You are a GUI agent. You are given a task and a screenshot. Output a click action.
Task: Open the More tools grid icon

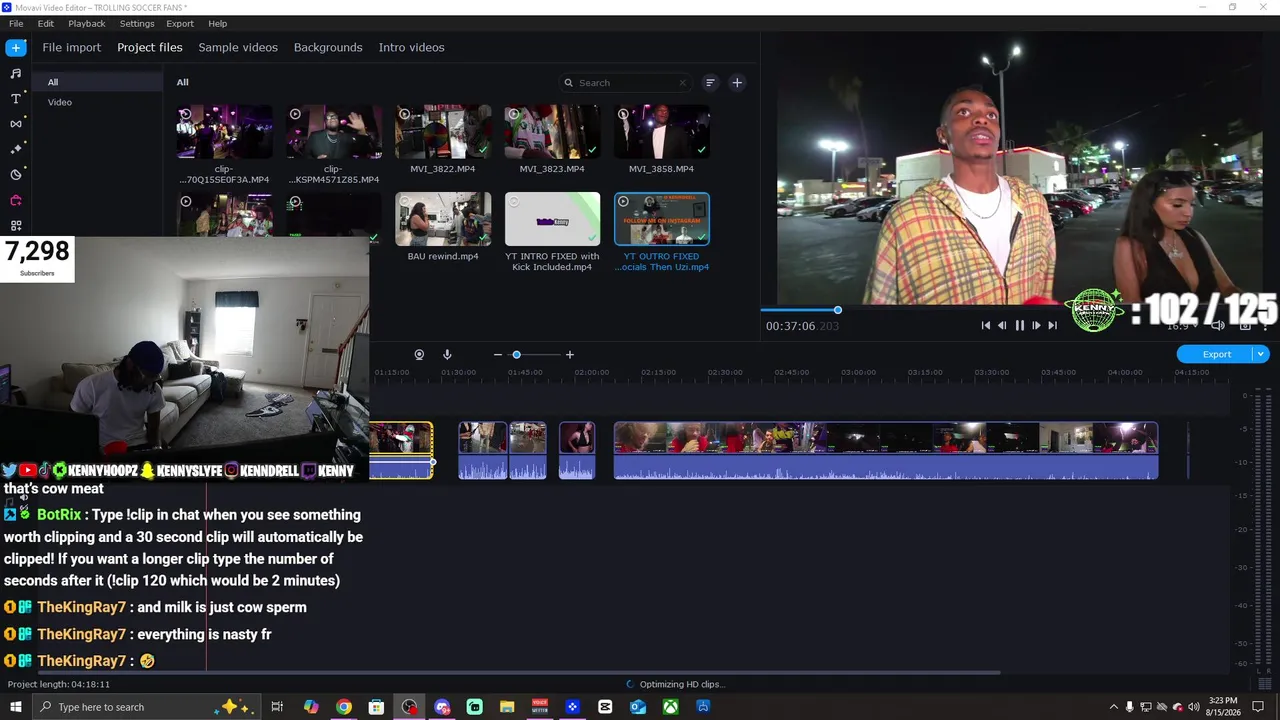(16, 226)
